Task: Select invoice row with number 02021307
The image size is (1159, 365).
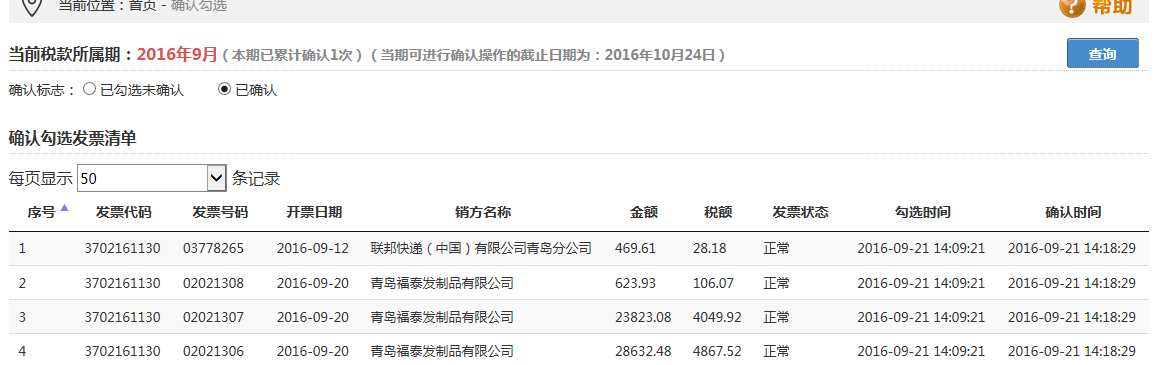Action: point(580,317)
